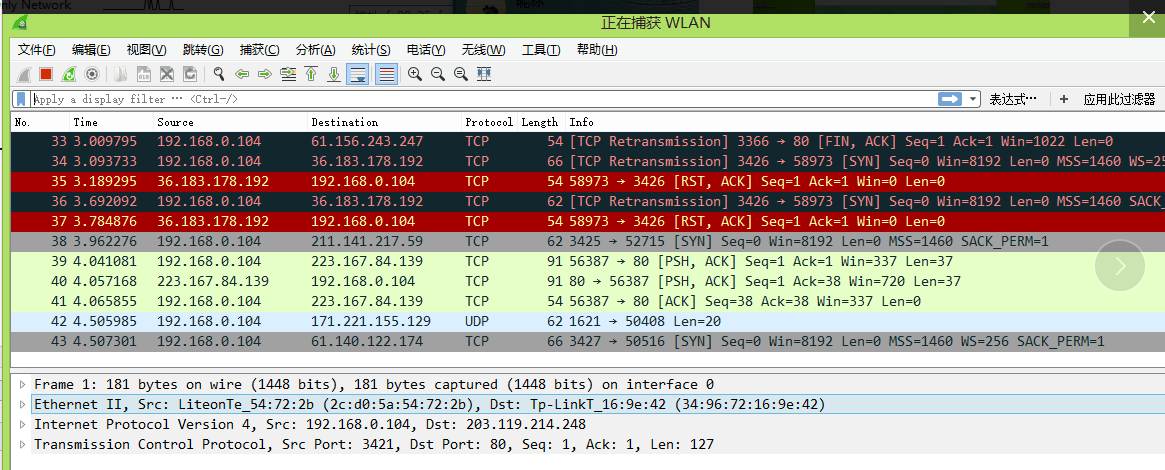
Task: Open the 电话(Y) menu
Action: tap(426, 50)
